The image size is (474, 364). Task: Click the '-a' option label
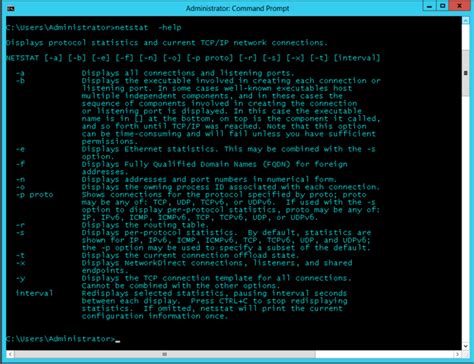pos(20,73)
